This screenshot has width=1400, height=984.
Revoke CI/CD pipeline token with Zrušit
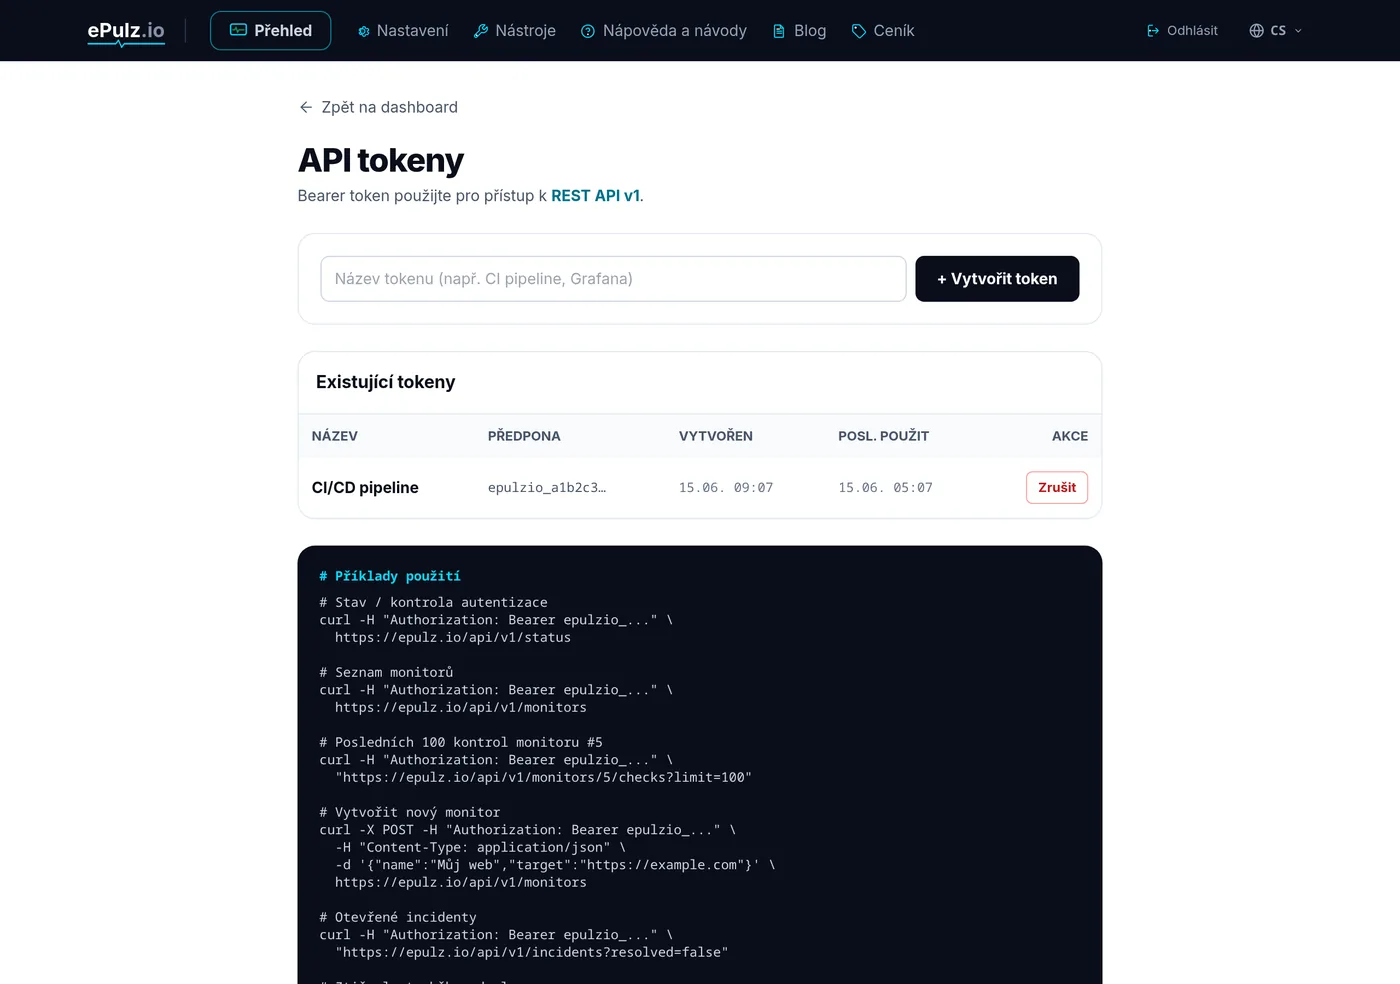point(1057,488)
